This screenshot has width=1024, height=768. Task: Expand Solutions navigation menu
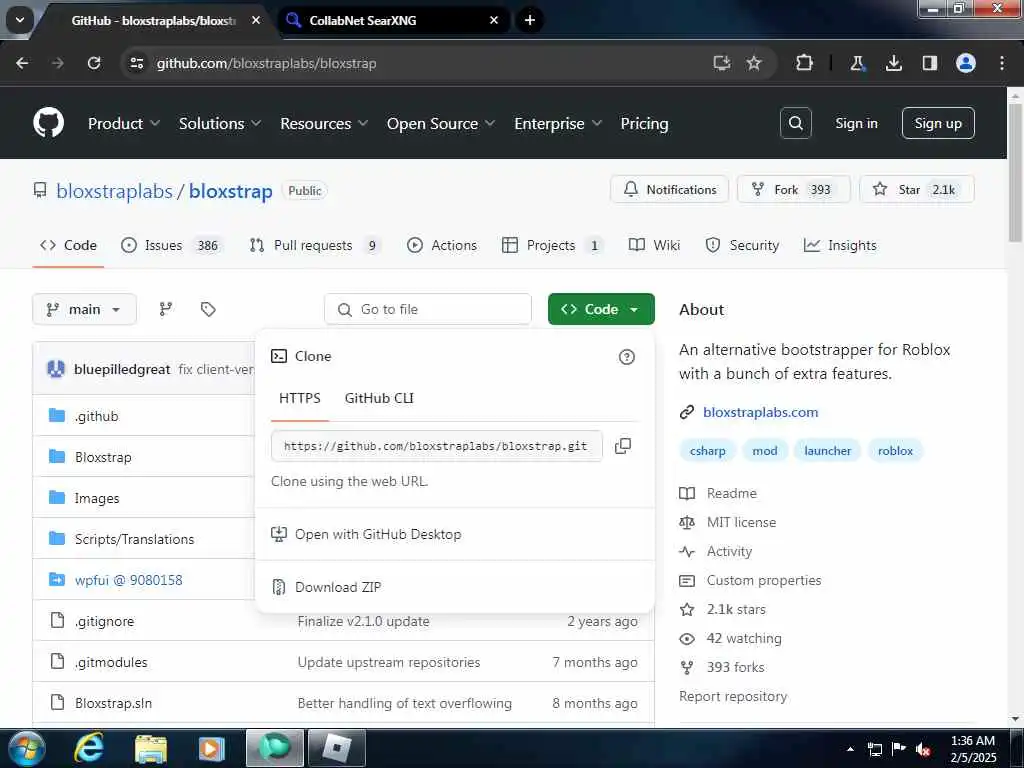tap(219, 123)
